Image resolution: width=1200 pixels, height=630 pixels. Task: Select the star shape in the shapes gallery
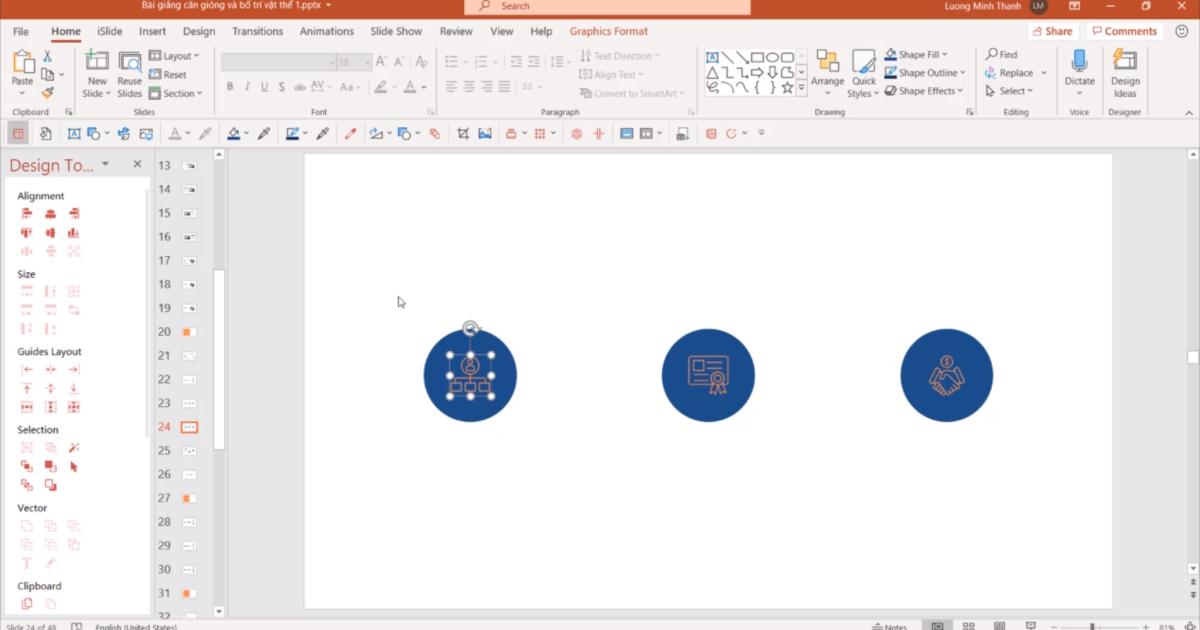pos(787,88)
